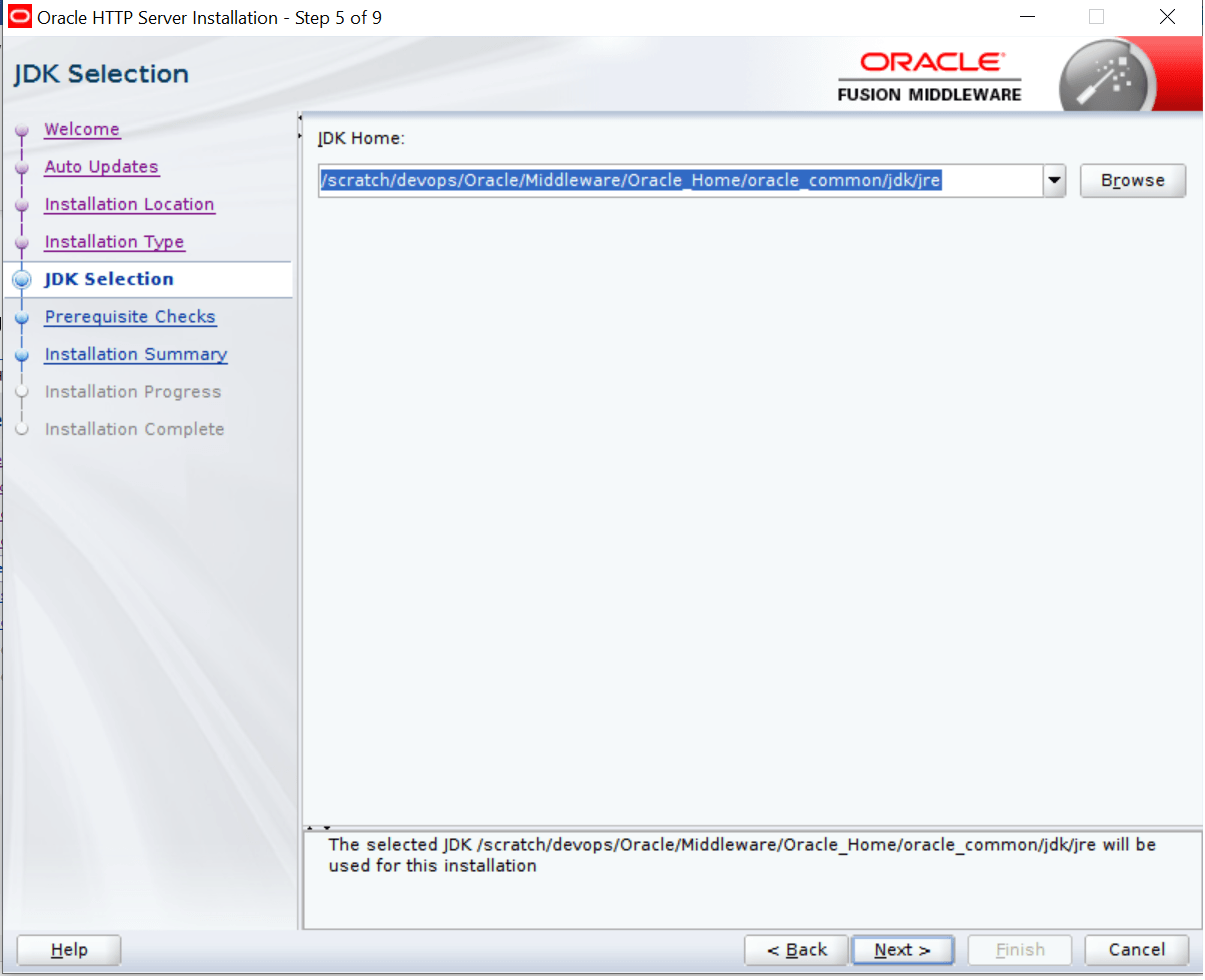
Task: Click the dot next to Prerequisite Checks step
Action: [x=22, y=316]
